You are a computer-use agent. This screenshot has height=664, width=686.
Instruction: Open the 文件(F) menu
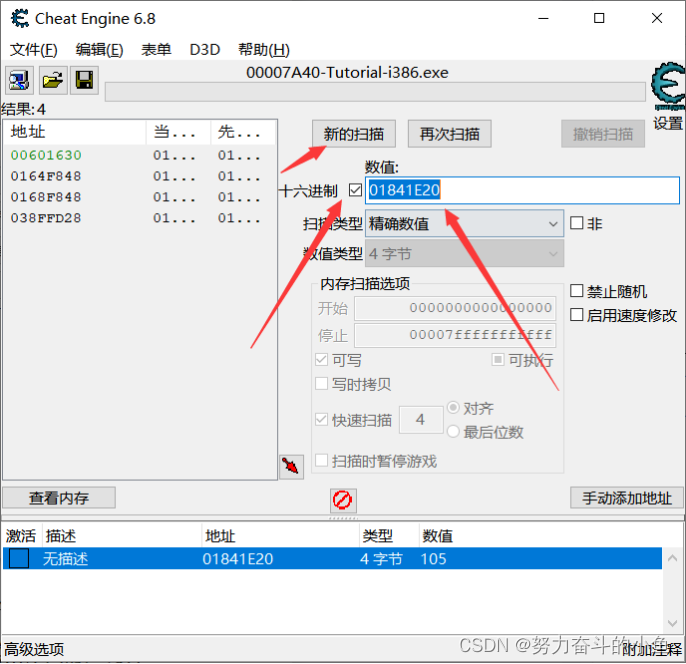click(x=34, y=50)
